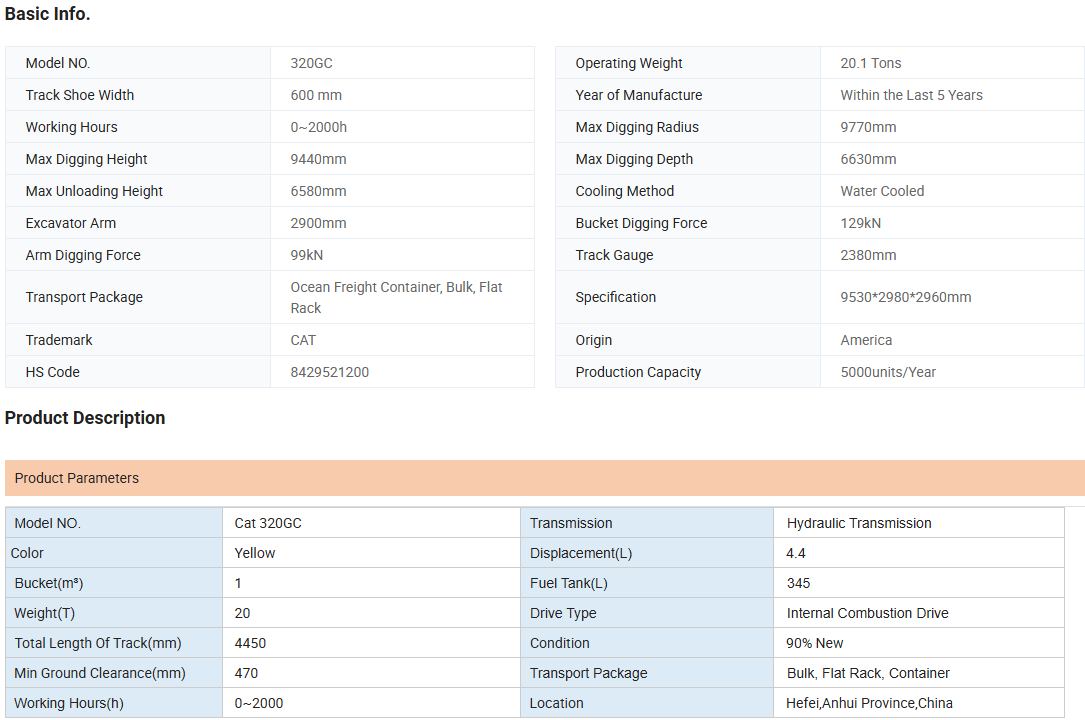The height and width of the screenshot is (720, 1085).
Task: Click the Track Gauge label
Action: 614,255
